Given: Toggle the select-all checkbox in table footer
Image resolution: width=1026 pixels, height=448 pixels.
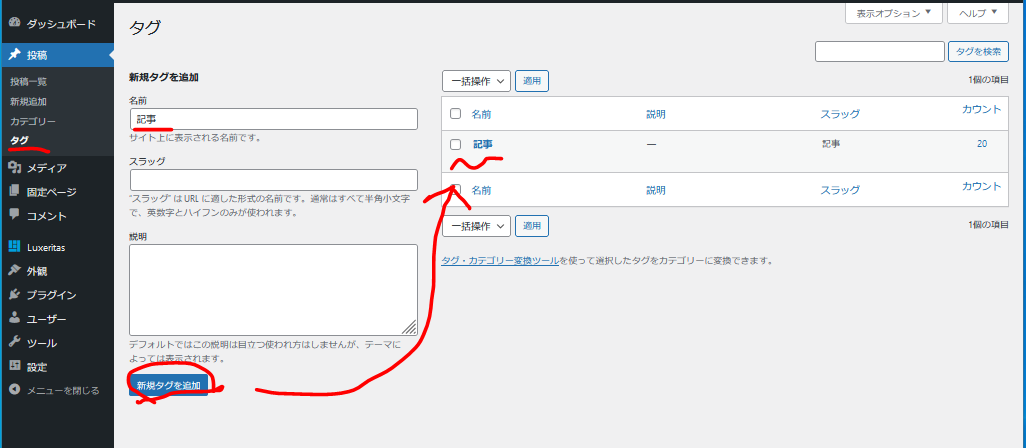Looking at the screenshot, I should [x=455, y=188].
